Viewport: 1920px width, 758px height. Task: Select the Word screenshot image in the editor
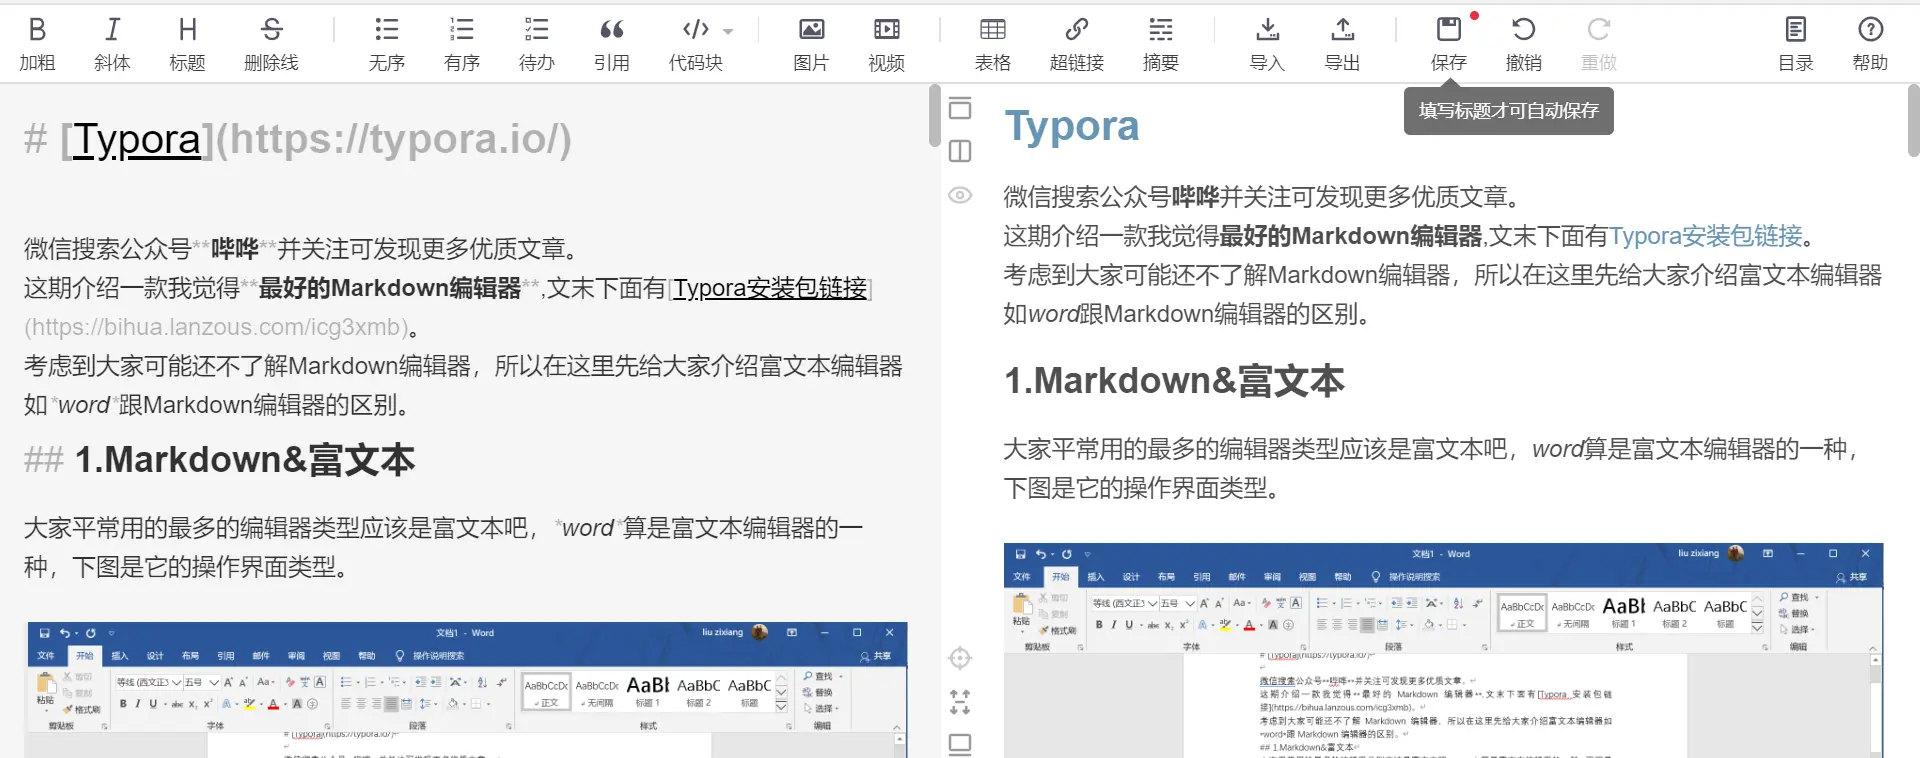(467, 689)
